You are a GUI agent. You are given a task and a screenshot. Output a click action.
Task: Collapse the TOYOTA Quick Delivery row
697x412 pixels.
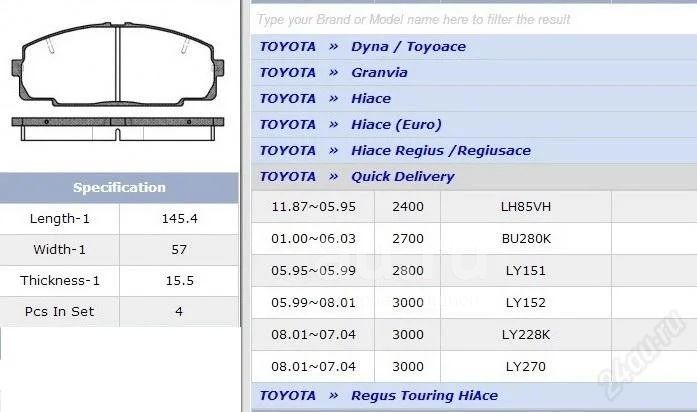(474, 177)
